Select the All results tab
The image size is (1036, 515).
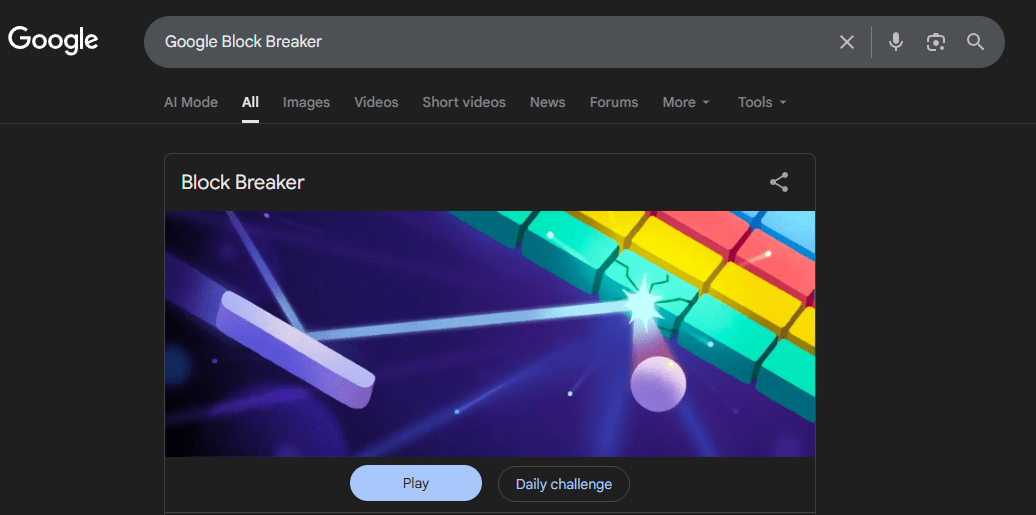click(250, 102)
